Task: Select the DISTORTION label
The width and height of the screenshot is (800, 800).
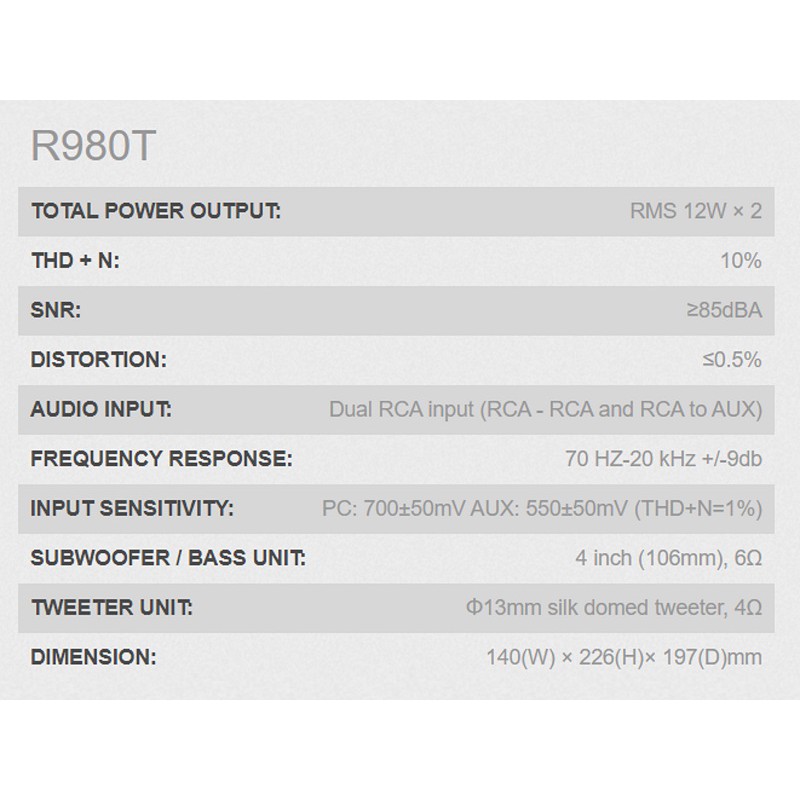Action: pos(98,360)
